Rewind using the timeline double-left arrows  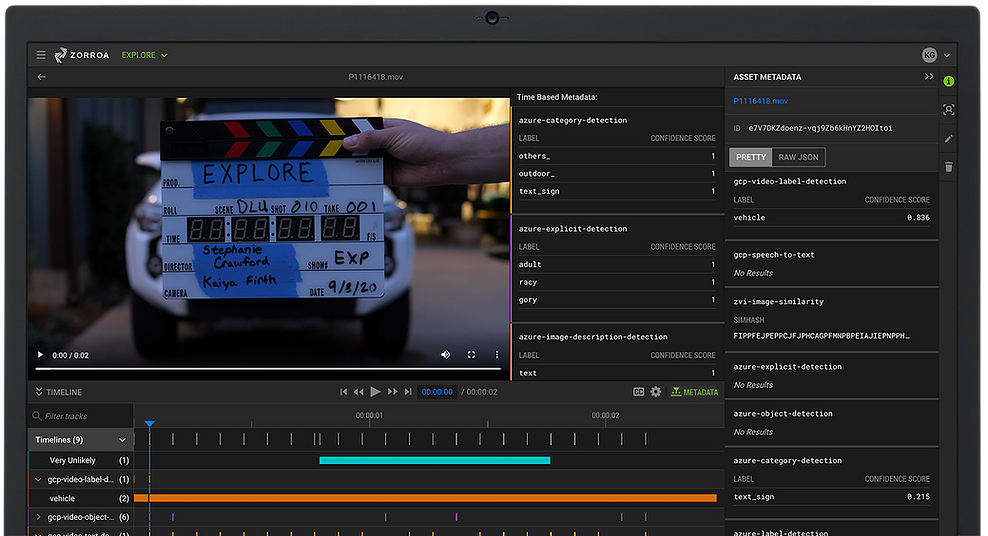click(x=359, y=392)
